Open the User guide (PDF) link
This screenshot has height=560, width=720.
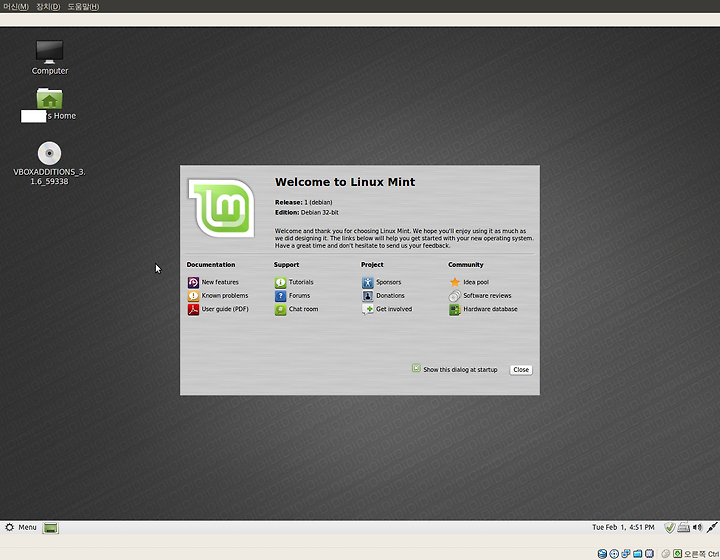pyautogui.click(x=225, y=309)
